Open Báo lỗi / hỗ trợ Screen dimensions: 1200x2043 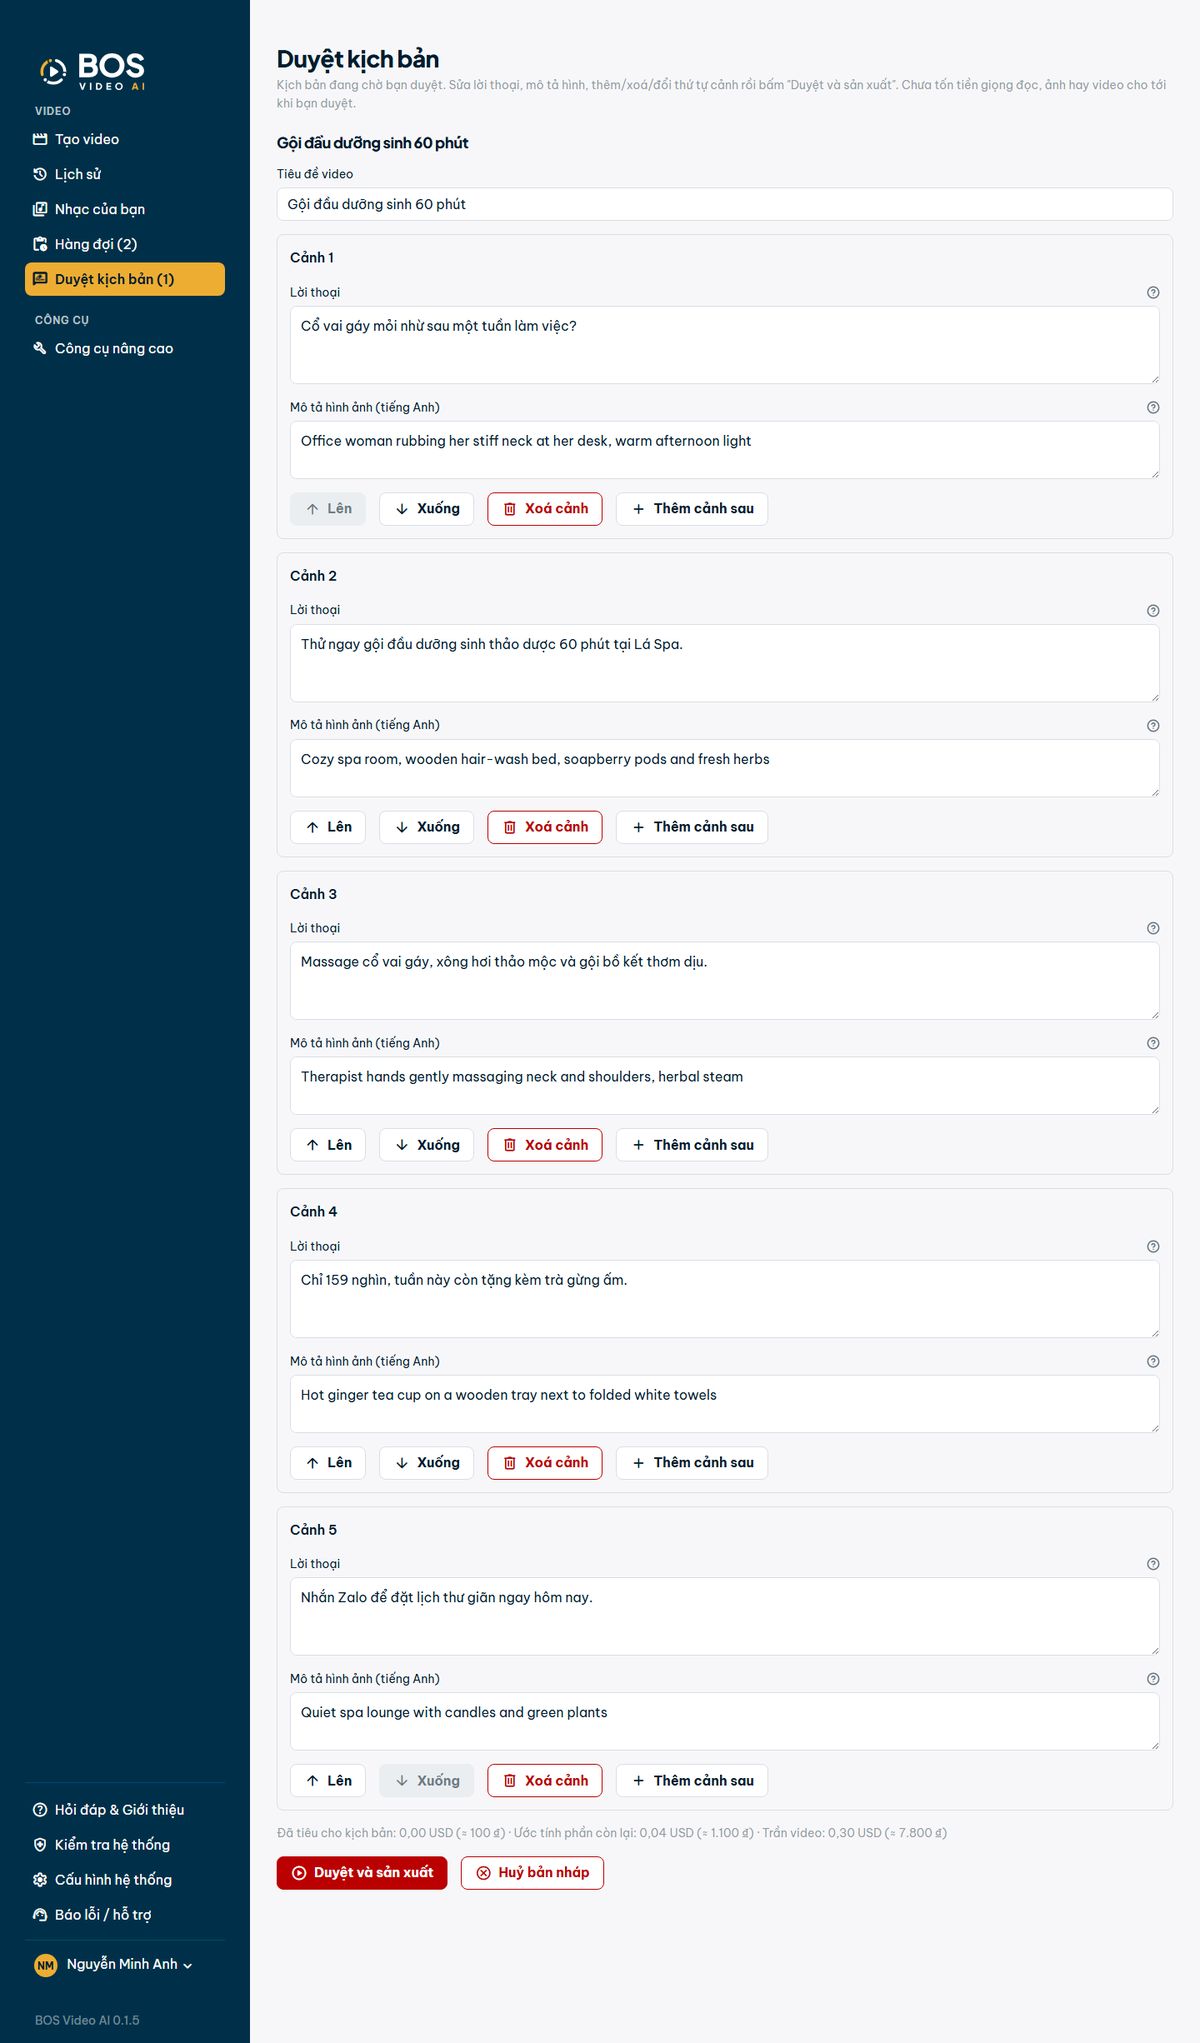tap(125, 1914)
